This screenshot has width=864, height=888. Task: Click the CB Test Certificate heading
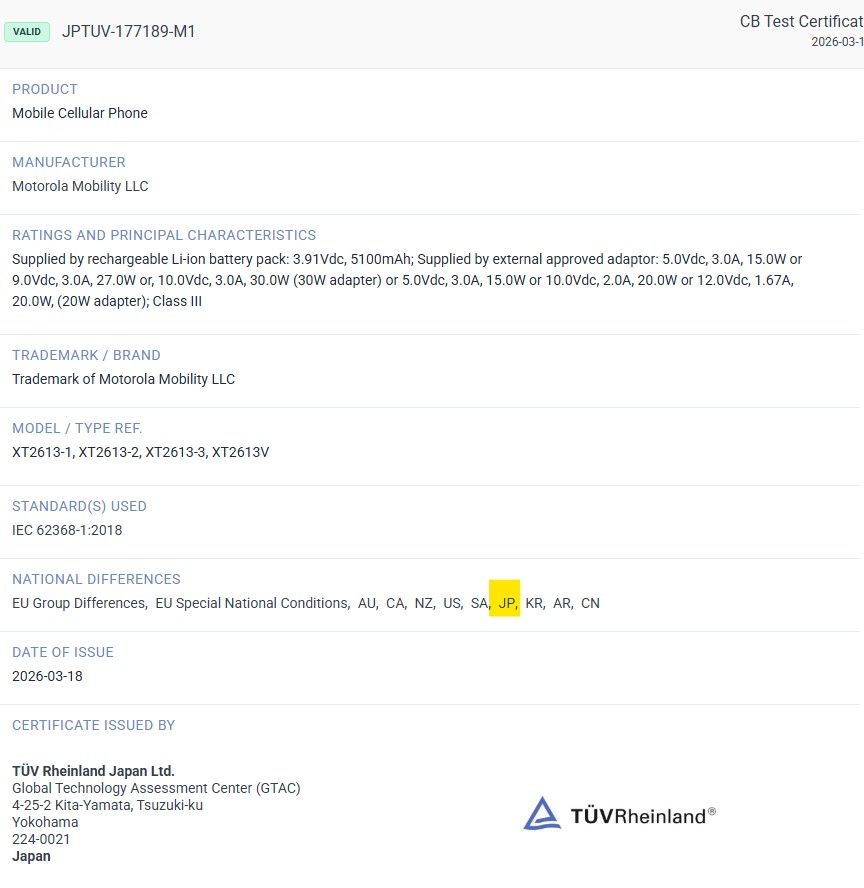pos(800,22)
